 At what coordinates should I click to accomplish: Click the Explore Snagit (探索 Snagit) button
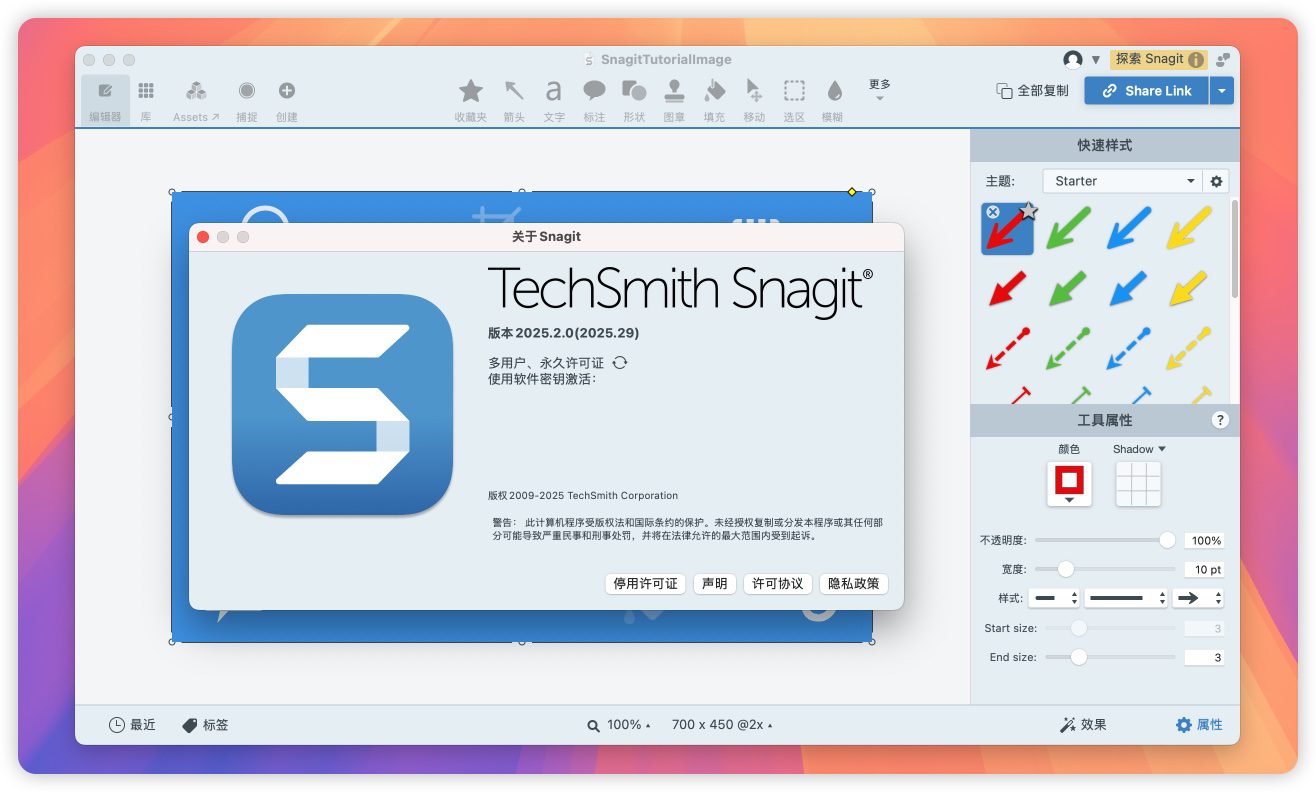point(1158,59)
